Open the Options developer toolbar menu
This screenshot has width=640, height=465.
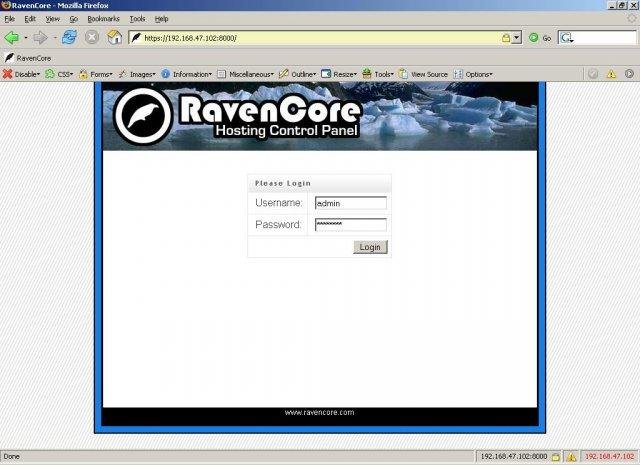[x=473, y=74]
